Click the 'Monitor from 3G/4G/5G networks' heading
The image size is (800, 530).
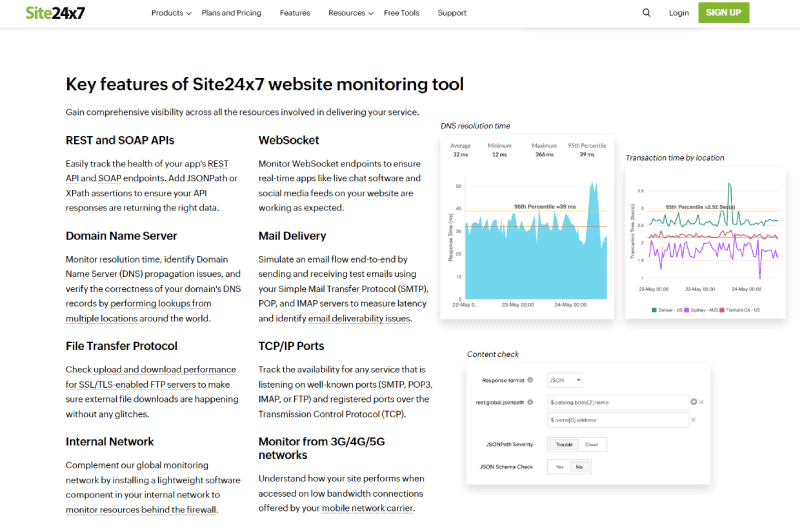[x=321, y=448]
